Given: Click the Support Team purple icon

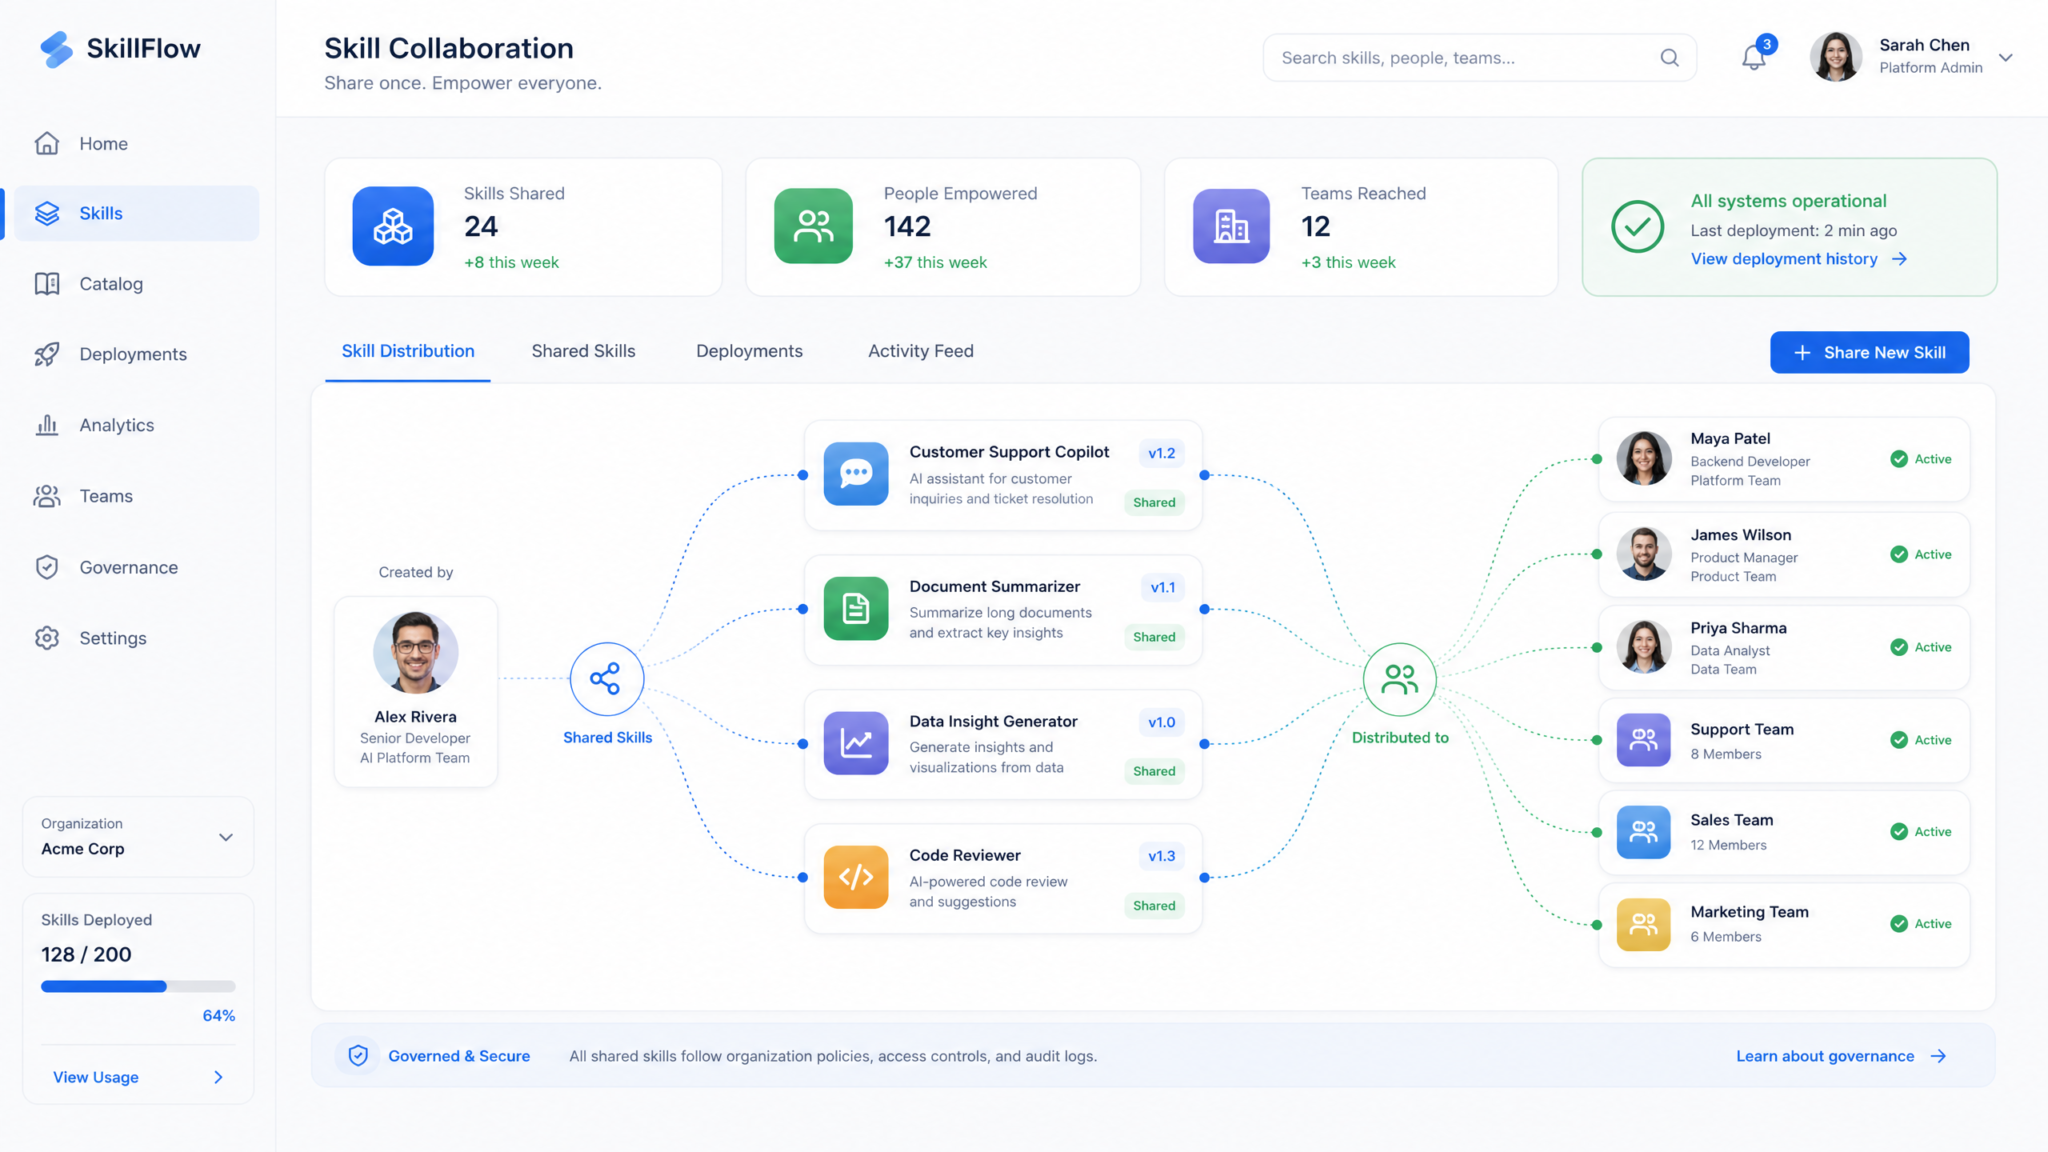Looking at the screenshot, I should 1644,740.
